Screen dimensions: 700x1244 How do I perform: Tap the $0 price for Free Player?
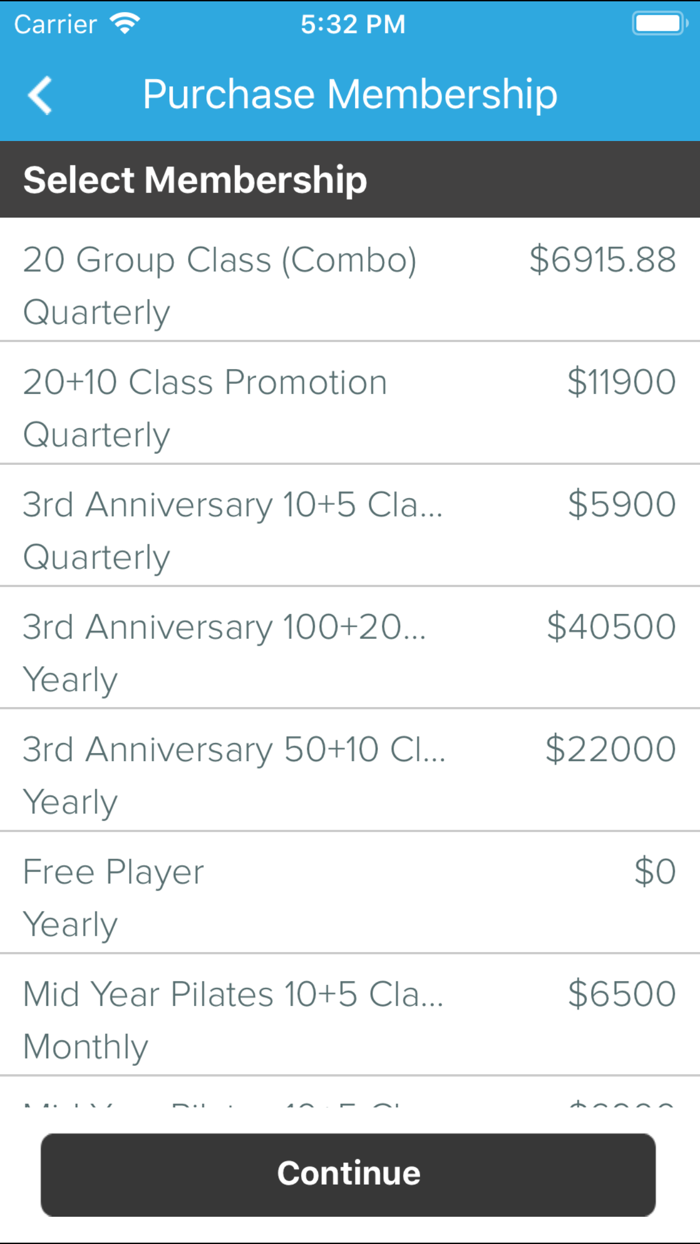pos(655,872)
